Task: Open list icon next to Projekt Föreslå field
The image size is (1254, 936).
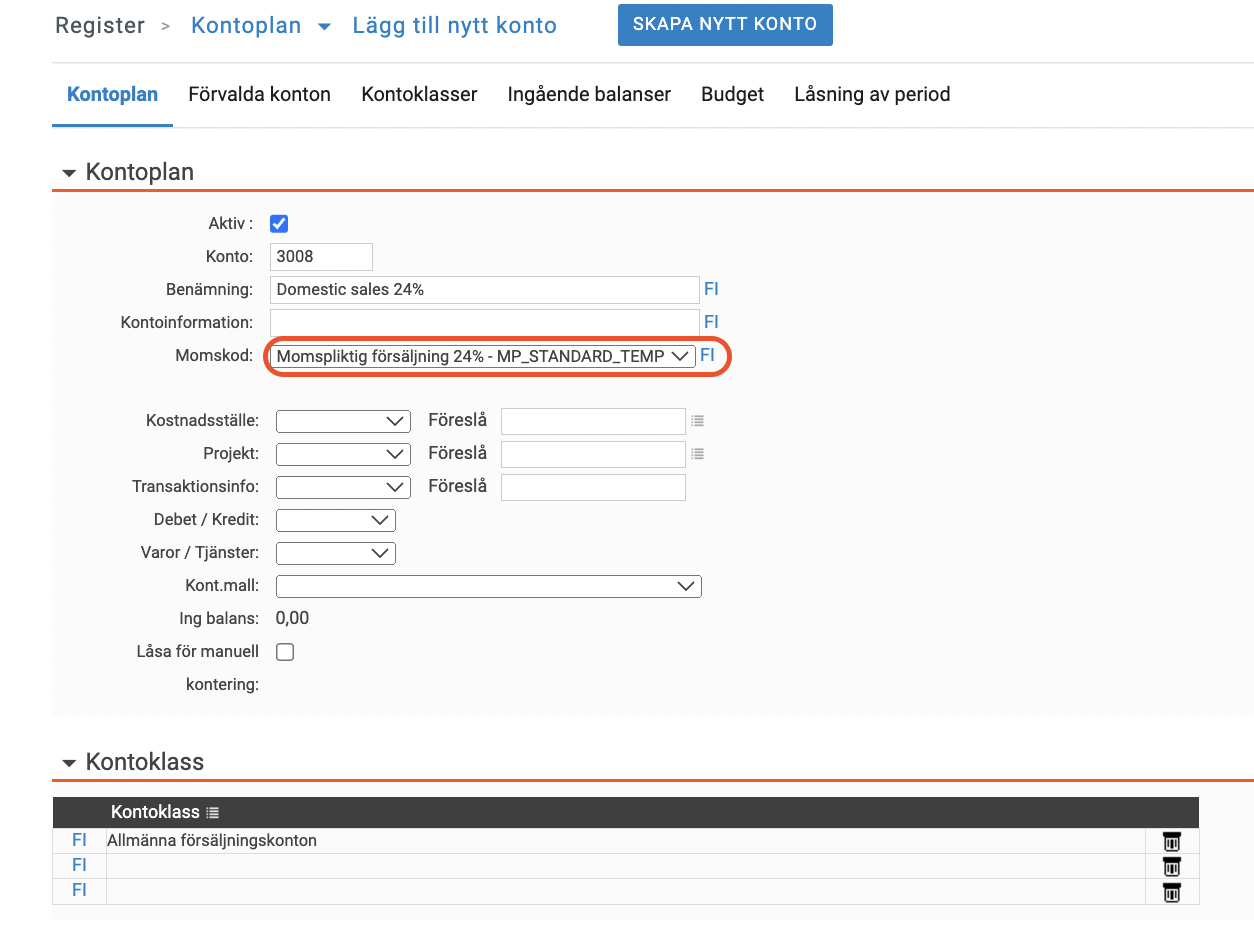Action: click(698, 454)
